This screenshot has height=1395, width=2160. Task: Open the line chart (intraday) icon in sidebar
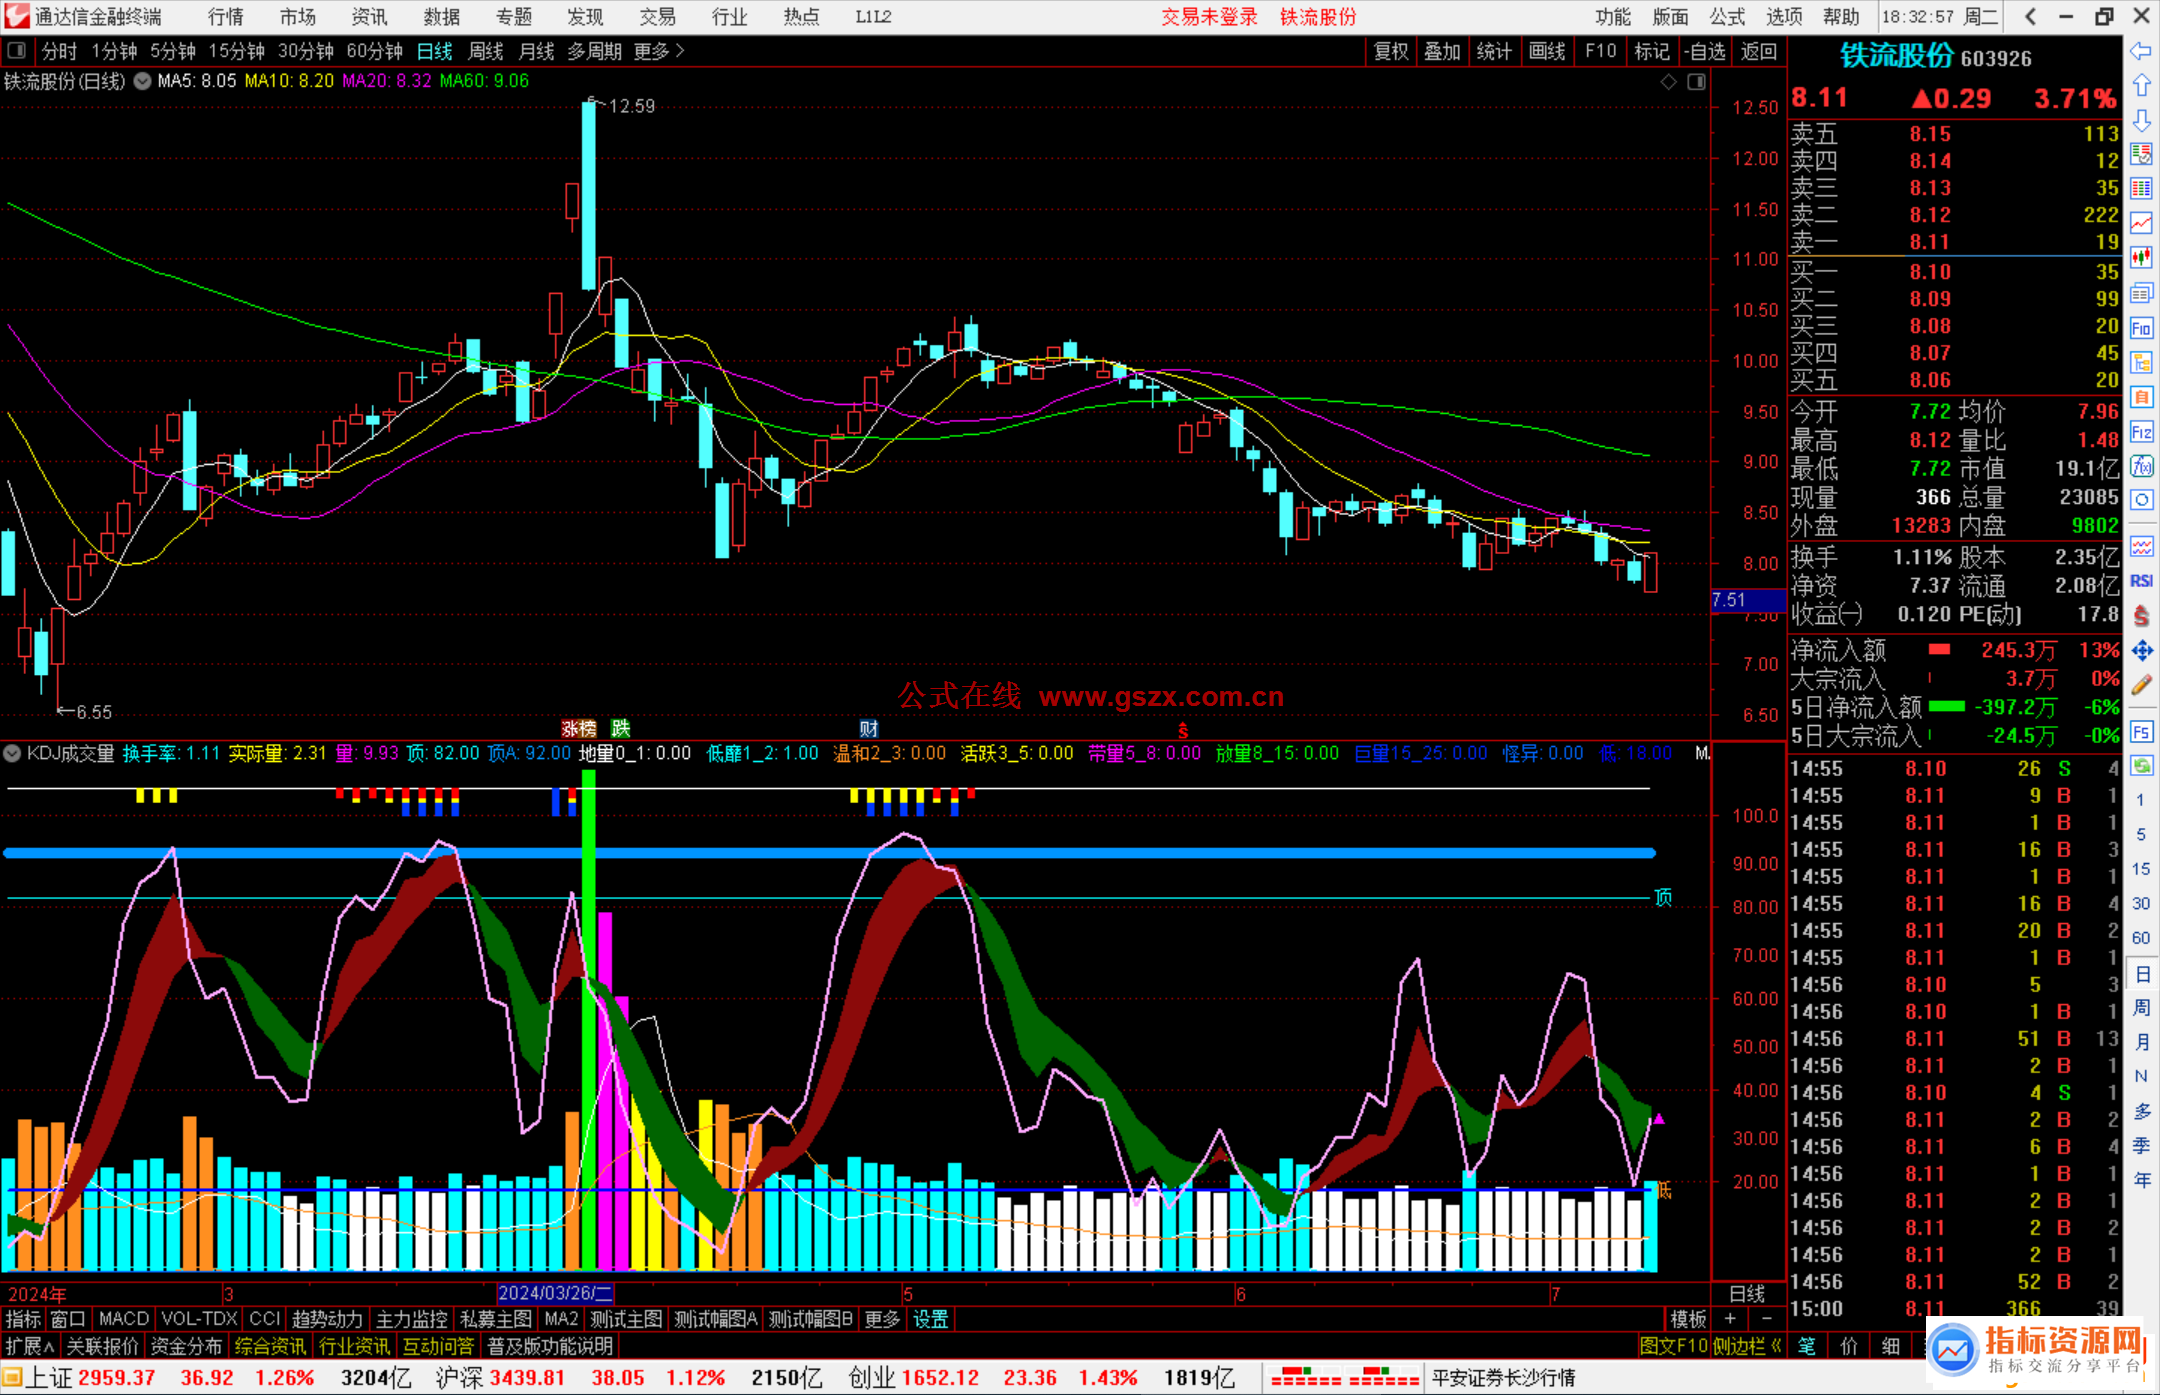2141,223
